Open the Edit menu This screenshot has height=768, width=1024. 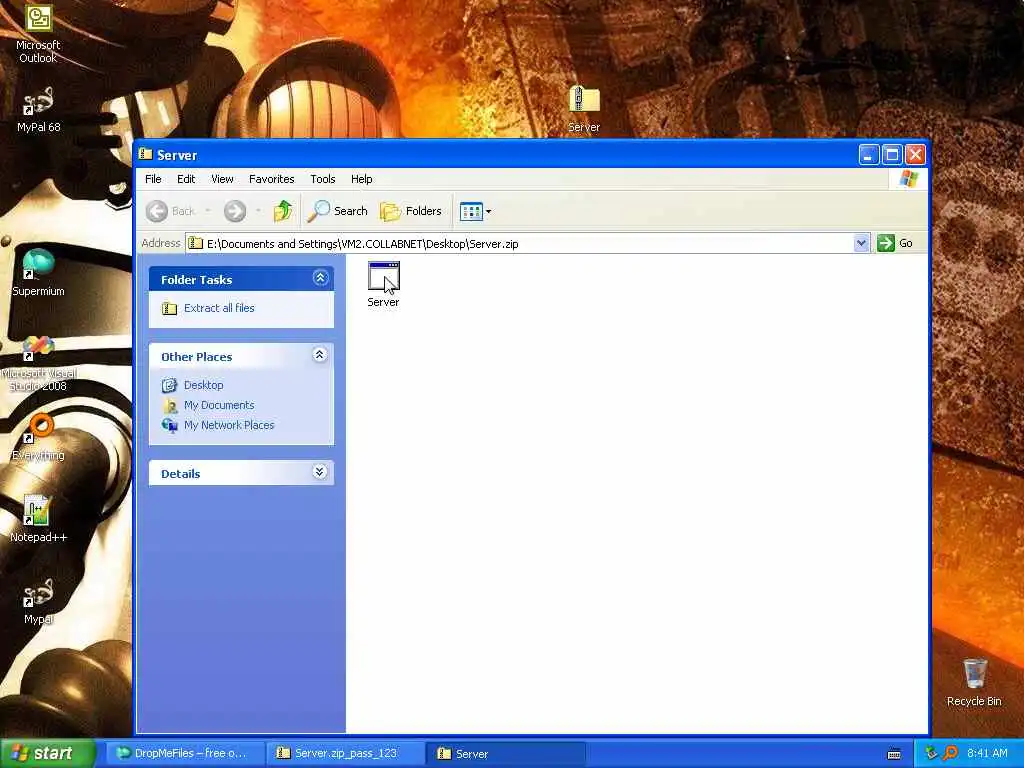click(x=186, y=179)
